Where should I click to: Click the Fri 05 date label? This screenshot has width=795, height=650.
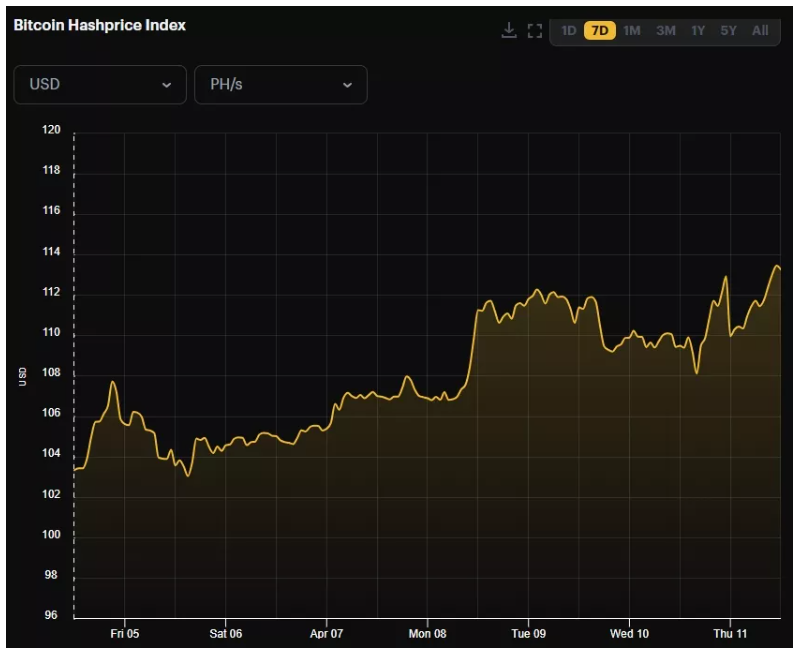point(124,634)
